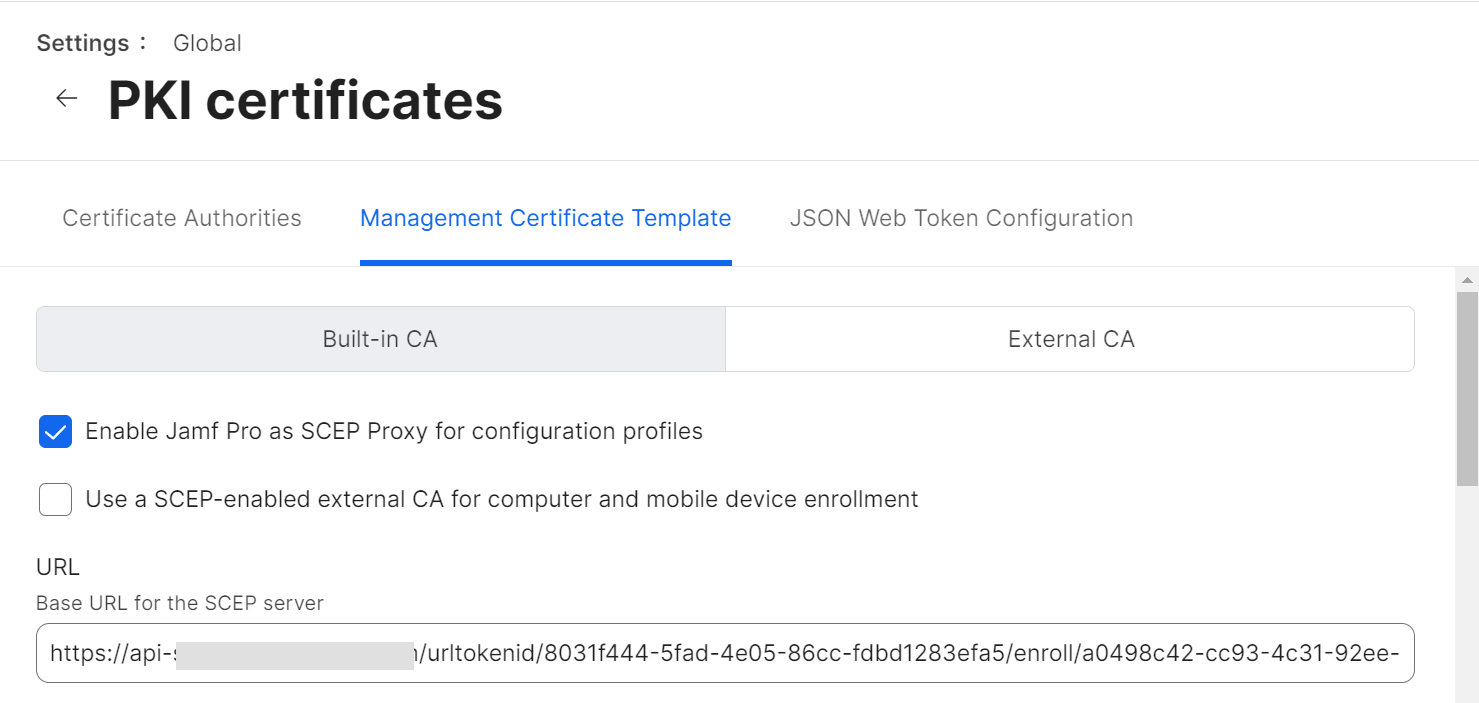Click the back arrow beside PKI certificates
Viewport: 1479px width, 703px height.
pos(67,98)
